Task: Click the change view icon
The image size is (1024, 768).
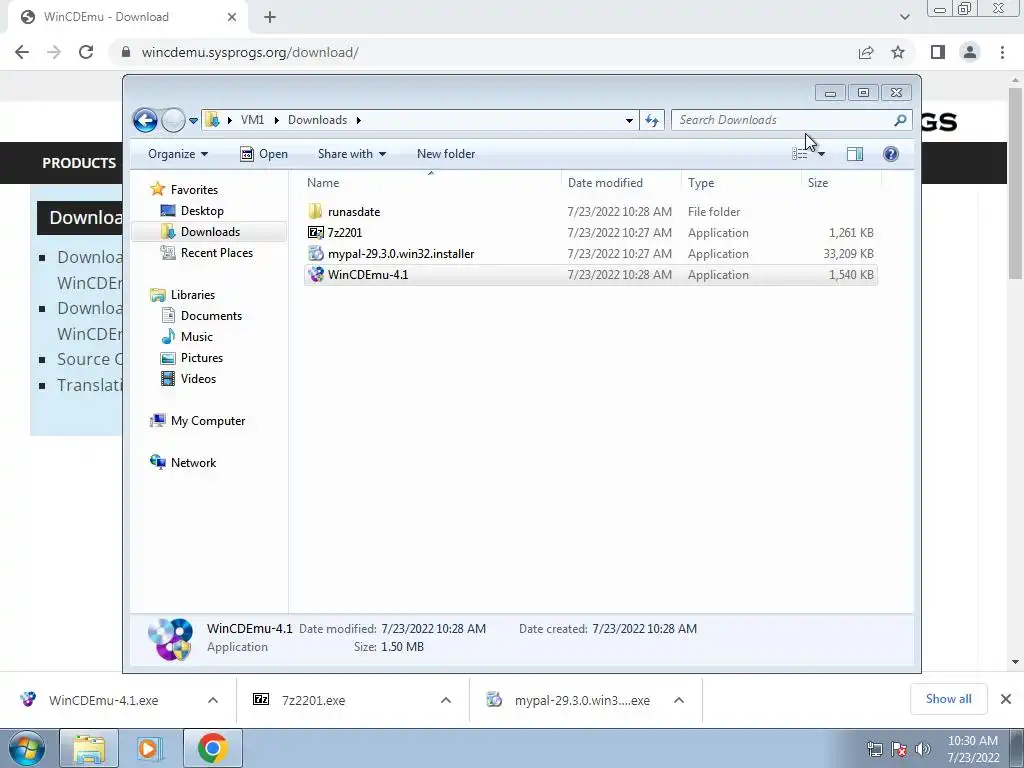Action: click(800, 154)
